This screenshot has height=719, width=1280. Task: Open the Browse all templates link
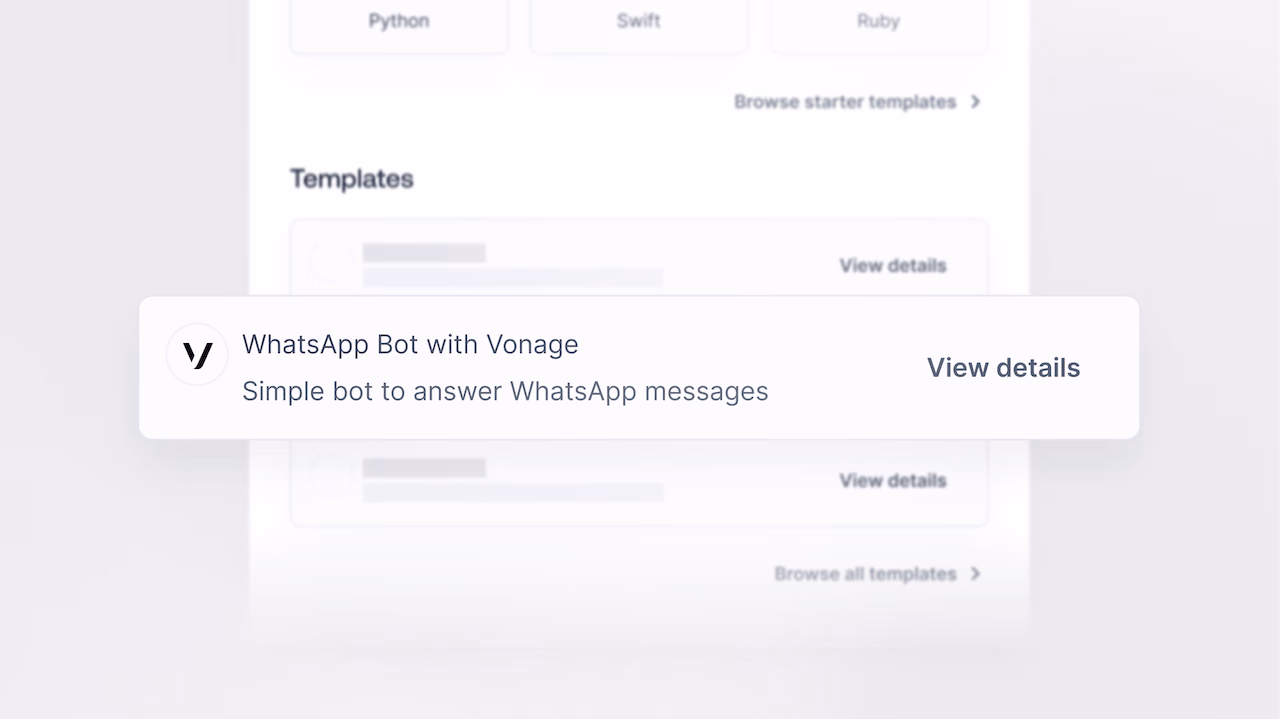click(865, 574)
